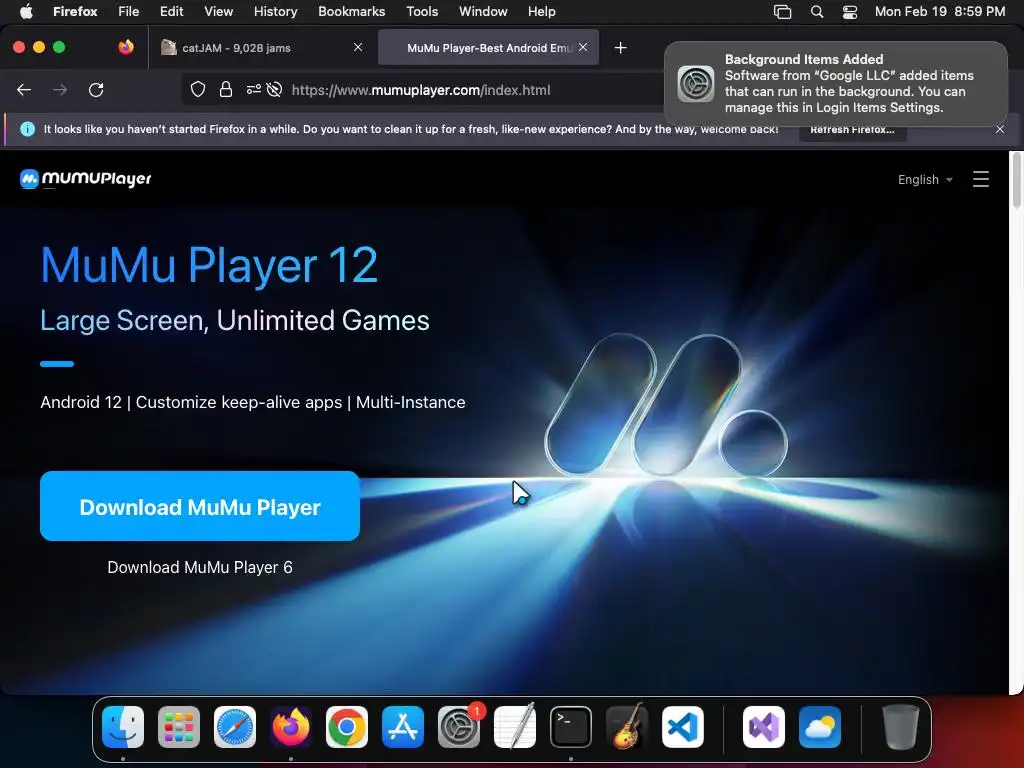The image size is (1024, 768).
Task: Launch Safari from the dock
Action: coord(234,726)
